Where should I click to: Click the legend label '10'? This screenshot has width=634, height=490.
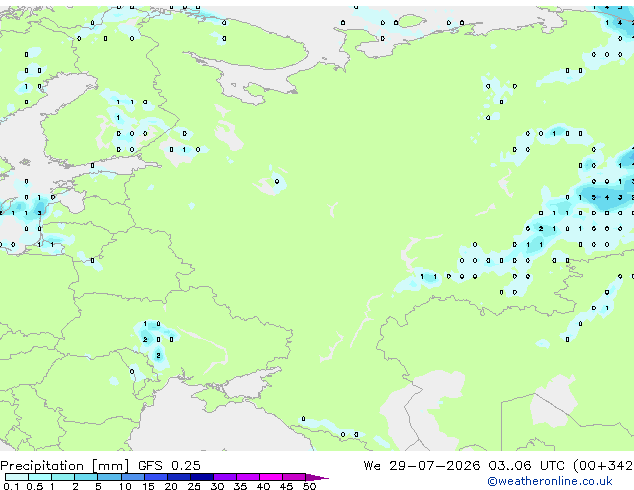(x=125, y=486)
